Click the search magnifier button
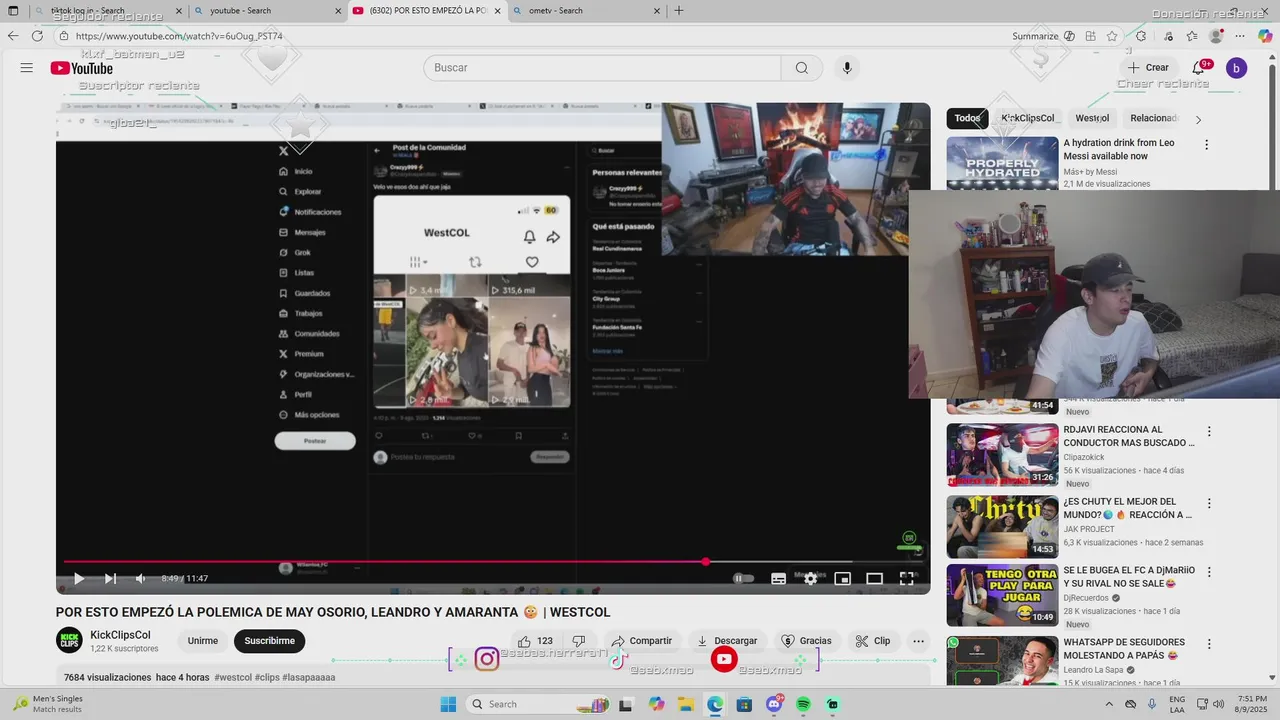This screenshot has width=1280, height=720. (802, 68)
